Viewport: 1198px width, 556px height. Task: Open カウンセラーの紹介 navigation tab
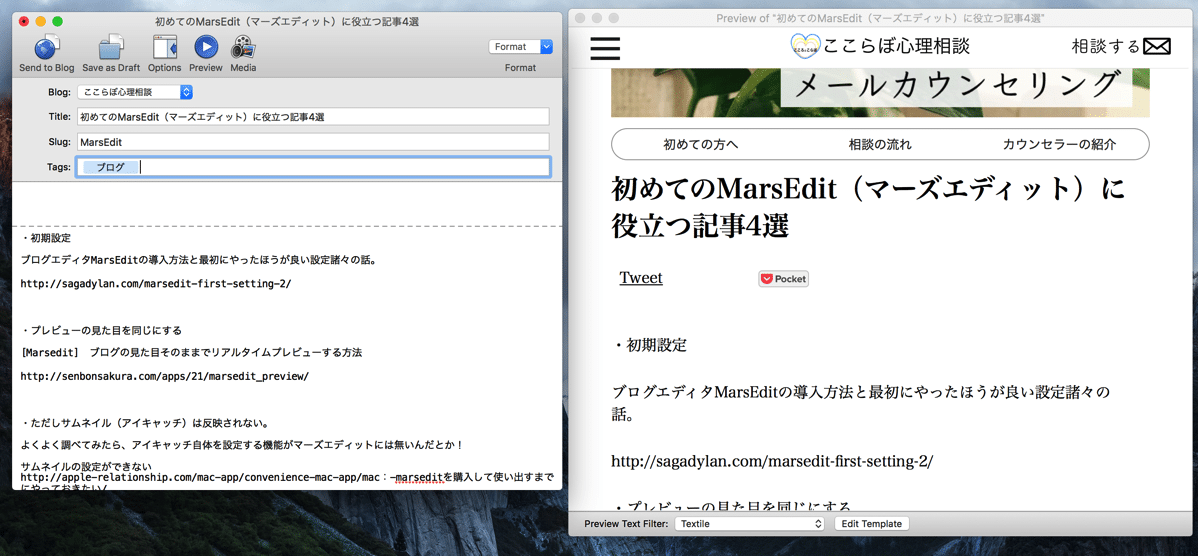click(x=1059, y=144)
